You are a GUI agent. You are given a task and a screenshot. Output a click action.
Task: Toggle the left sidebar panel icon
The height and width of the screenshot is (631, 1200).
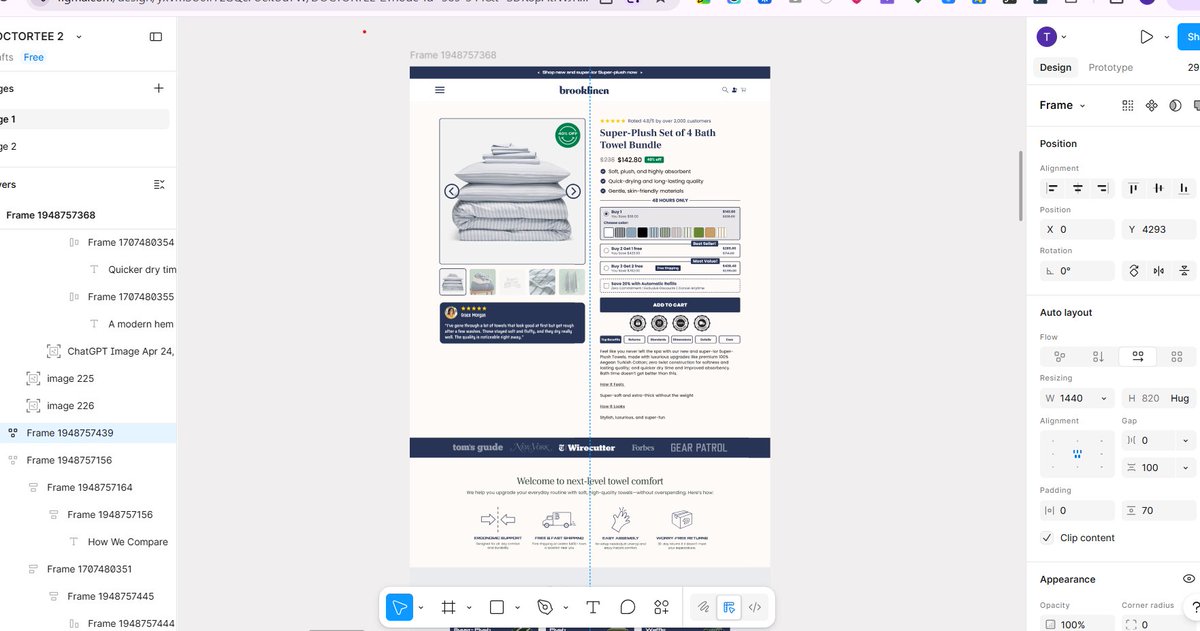pos(156,37)
